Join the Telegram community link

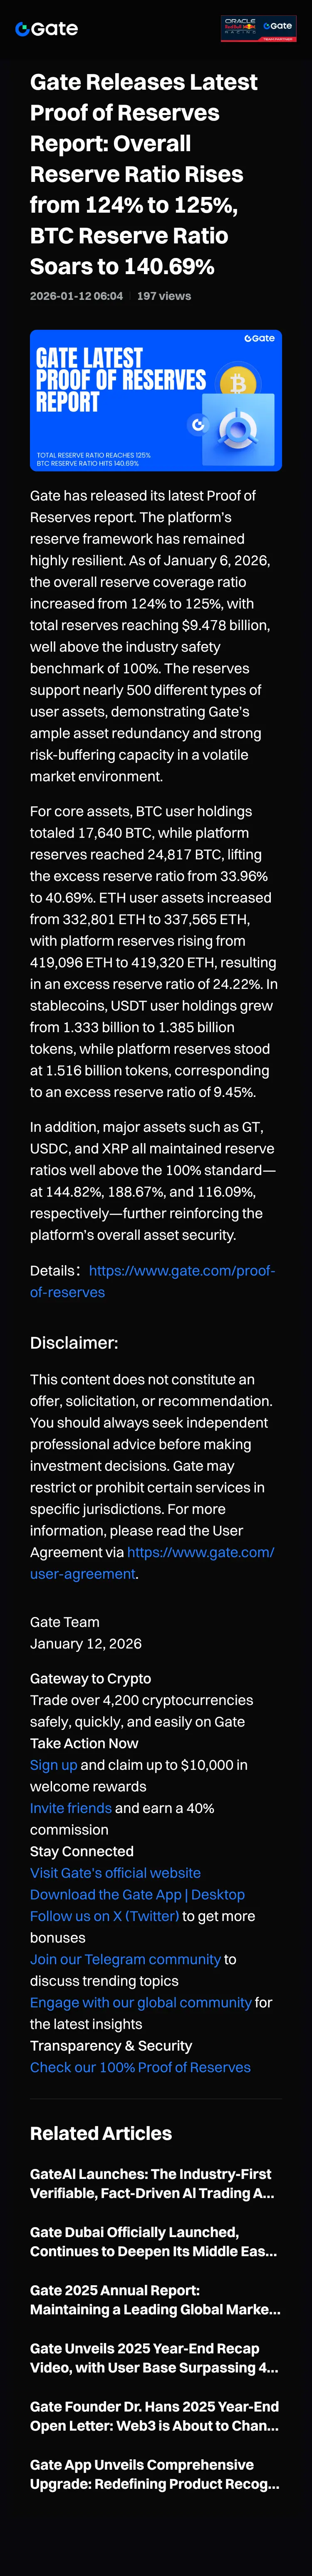125,1959
